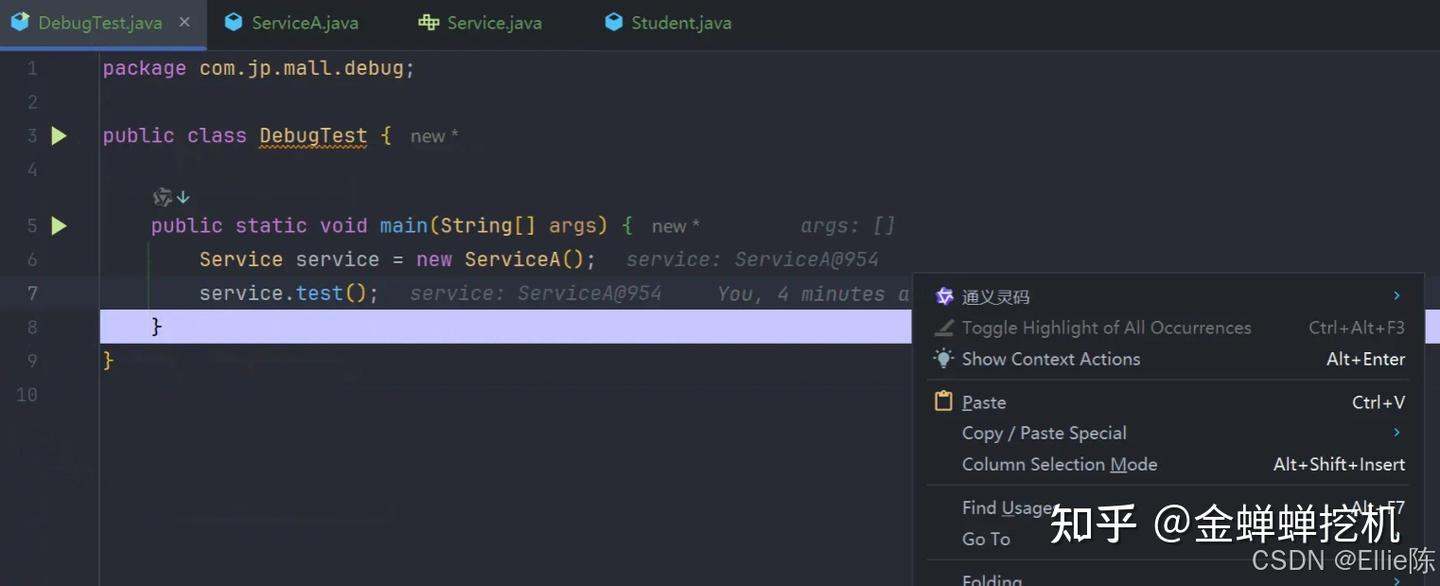
Task: Click line number 8 in the gutter
Action: click(x=31, y=327)
